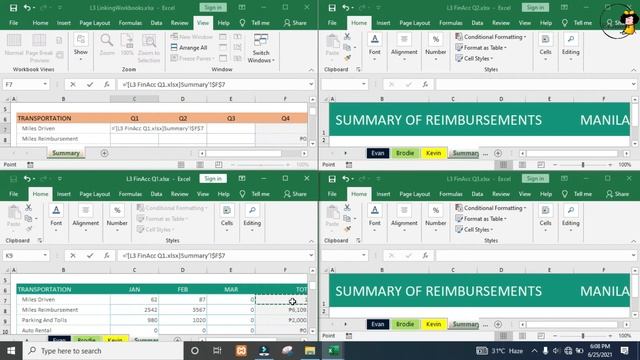Click Save icon in L3 LinkingWorkbooks window
Screen dimensions: 640x360
[13, 8]
